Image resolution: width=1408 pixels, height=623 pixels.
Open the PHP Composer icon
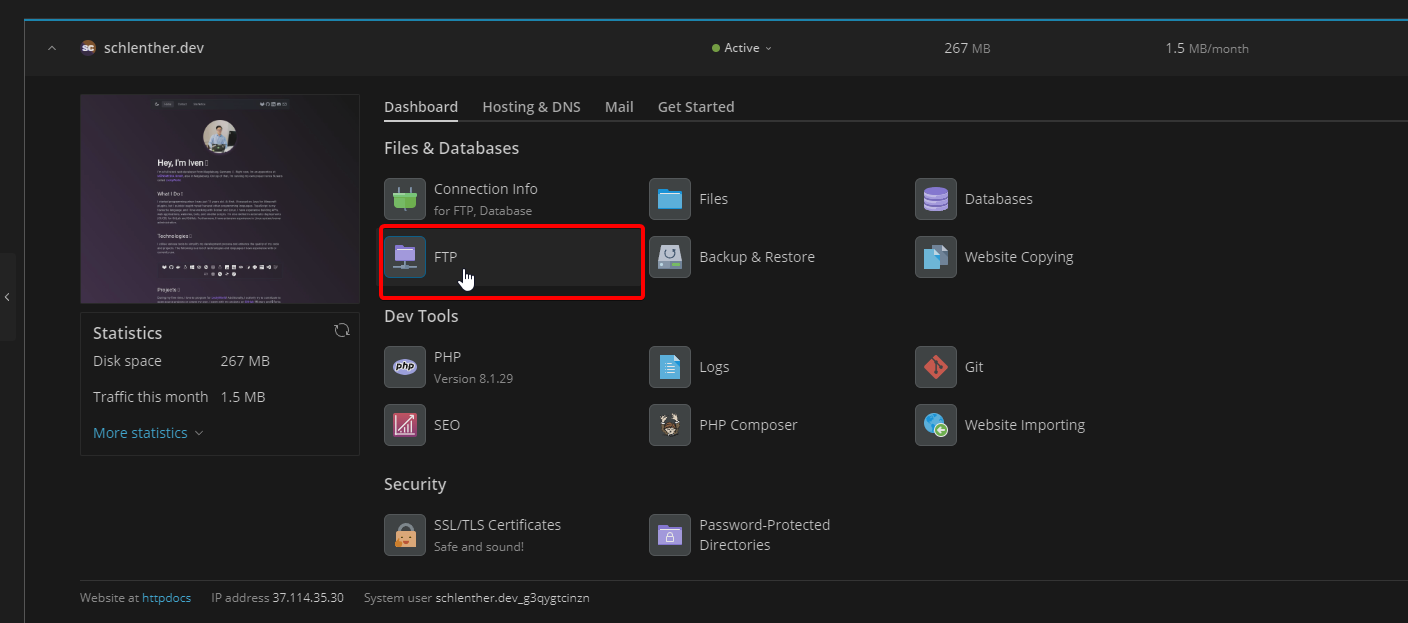tap(670, 425)
